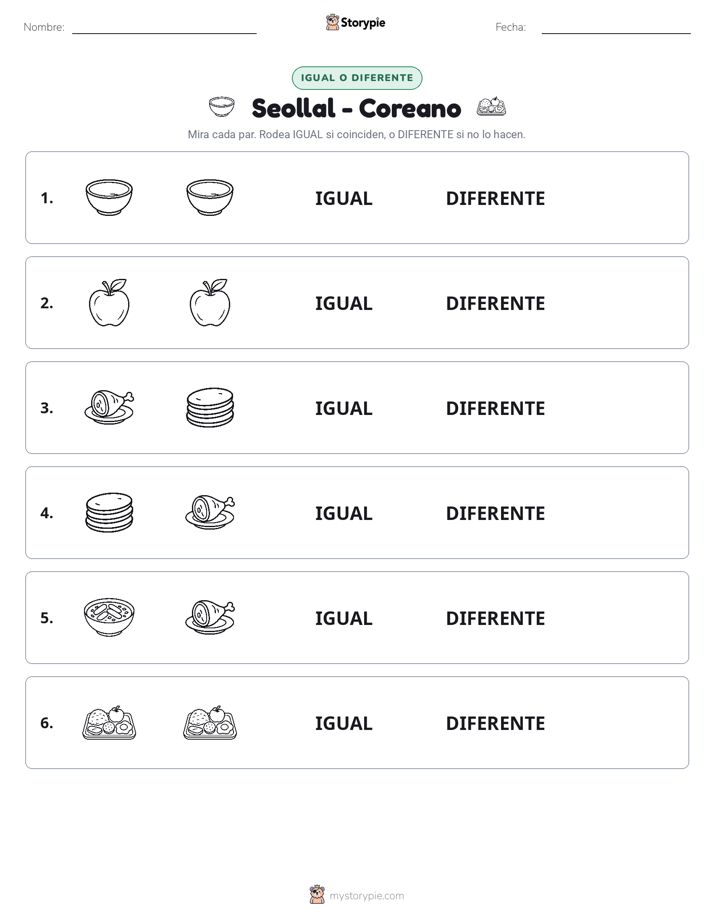Click the food tray icon beside the title
This screenshot has width=714, height=924.
(x=491, y=107)
